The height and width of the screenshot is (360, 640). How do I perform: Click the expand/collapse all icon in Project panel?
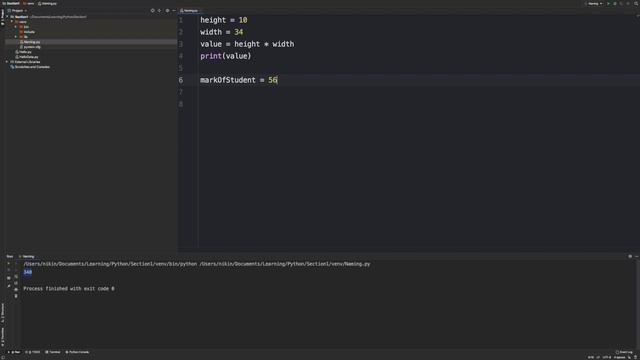[160, 11]
